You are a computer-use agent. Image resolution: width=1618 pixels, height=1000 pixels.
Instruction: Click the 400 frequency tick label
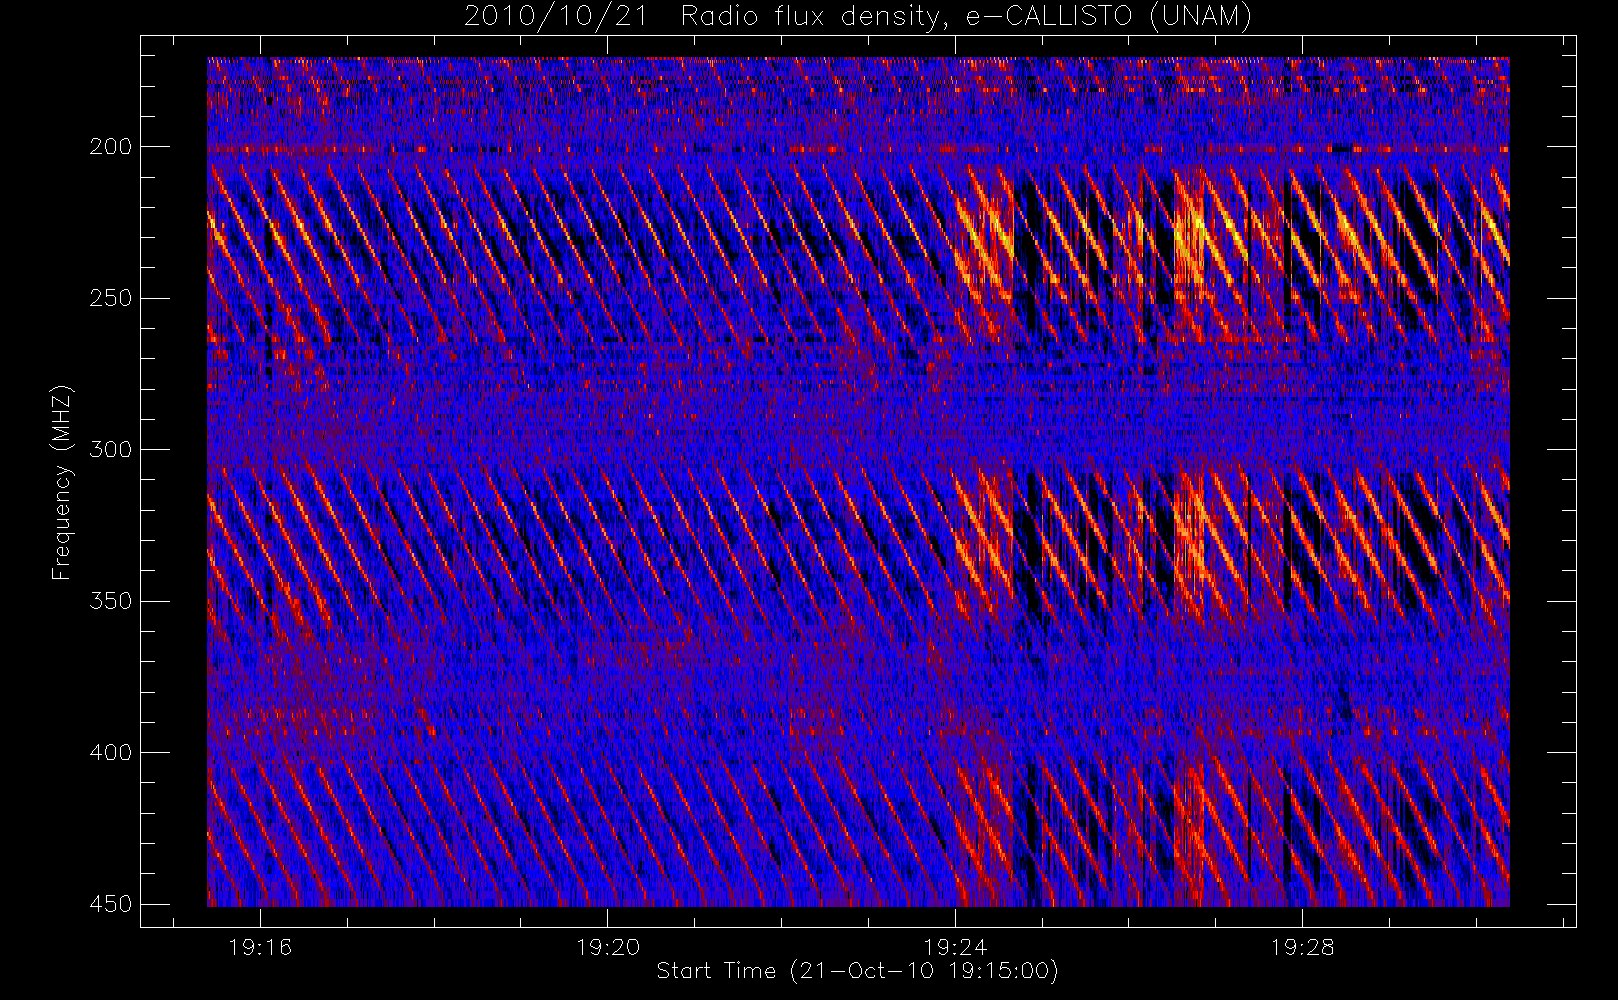[110, 753]
